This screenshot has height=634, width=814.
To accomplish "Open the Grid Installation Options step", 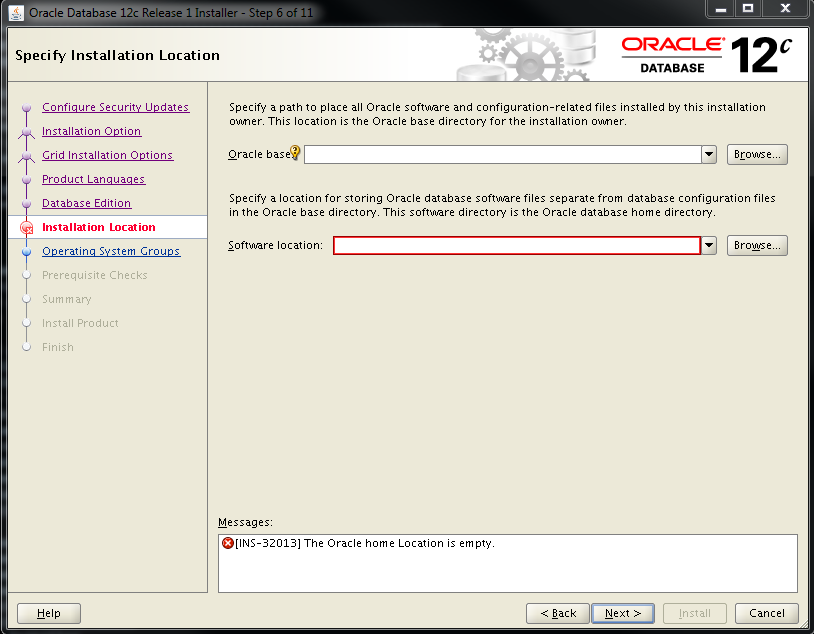I will [107, 155].
